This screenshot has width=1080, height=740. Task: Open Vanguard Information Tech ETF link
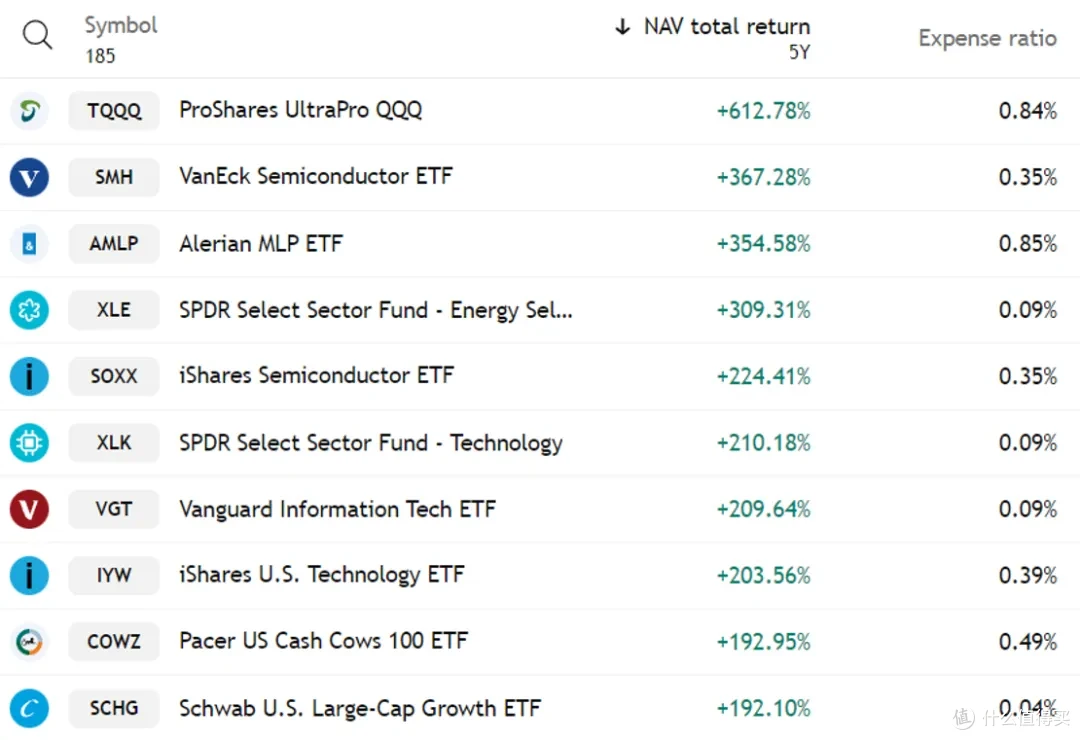pyautogui.click(x=337, y=509)
